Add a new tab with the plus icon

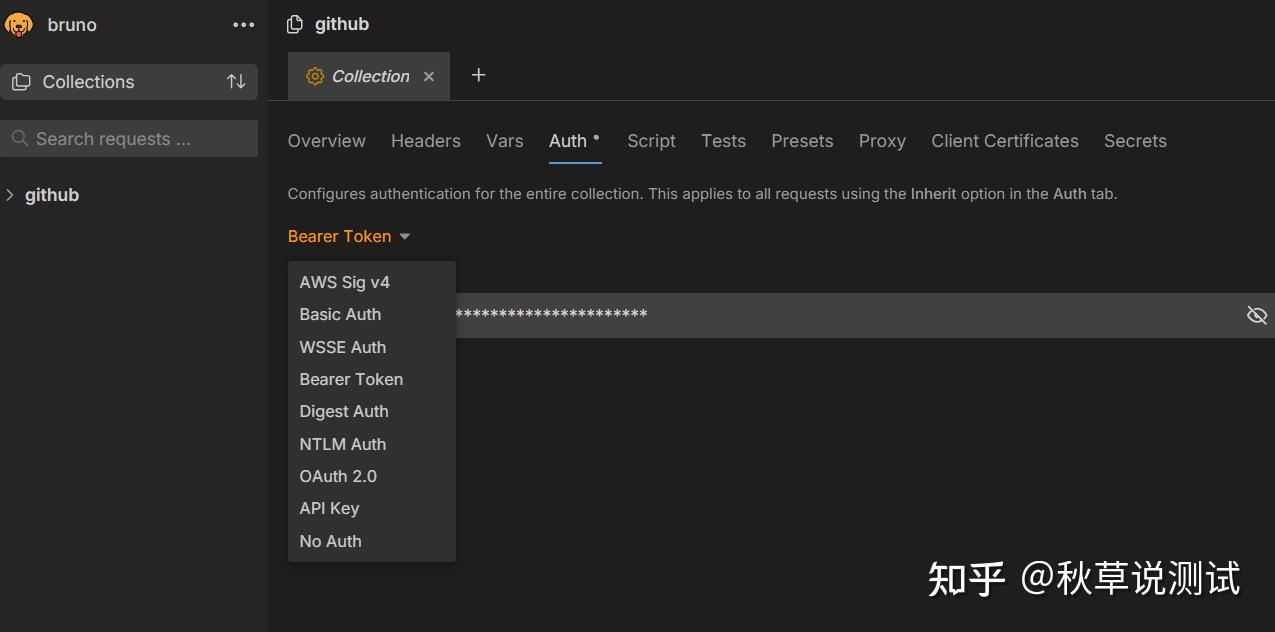(478, 75)
